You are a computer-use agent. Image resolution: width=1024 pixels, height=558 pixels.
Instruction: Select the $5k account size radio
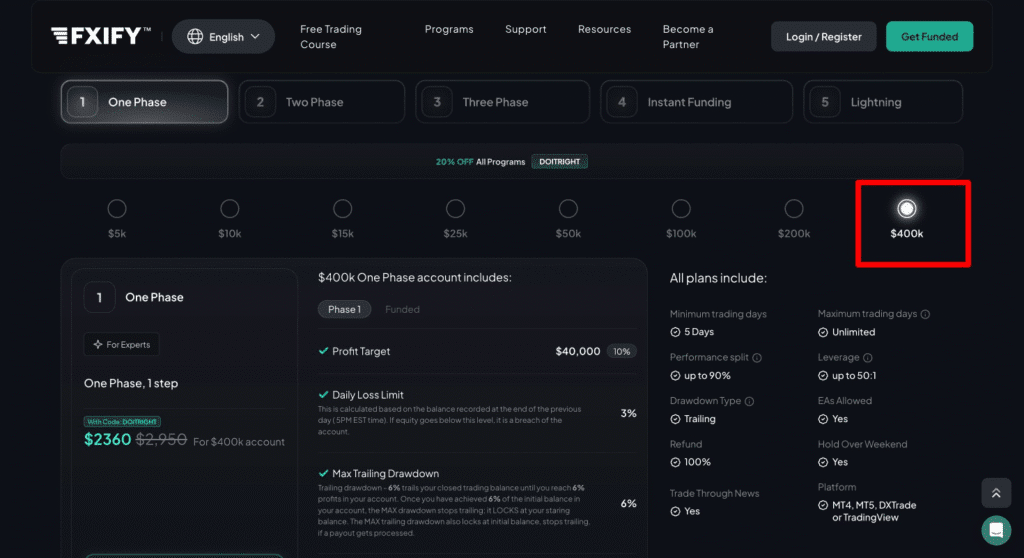(x=117, y=209)
